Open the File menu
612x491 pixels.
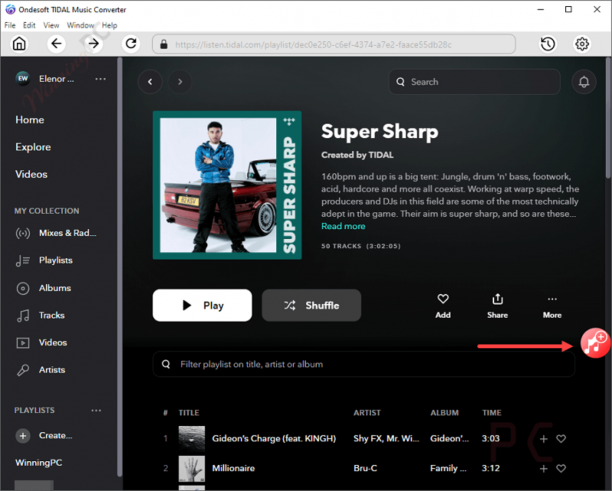point(10,25)
